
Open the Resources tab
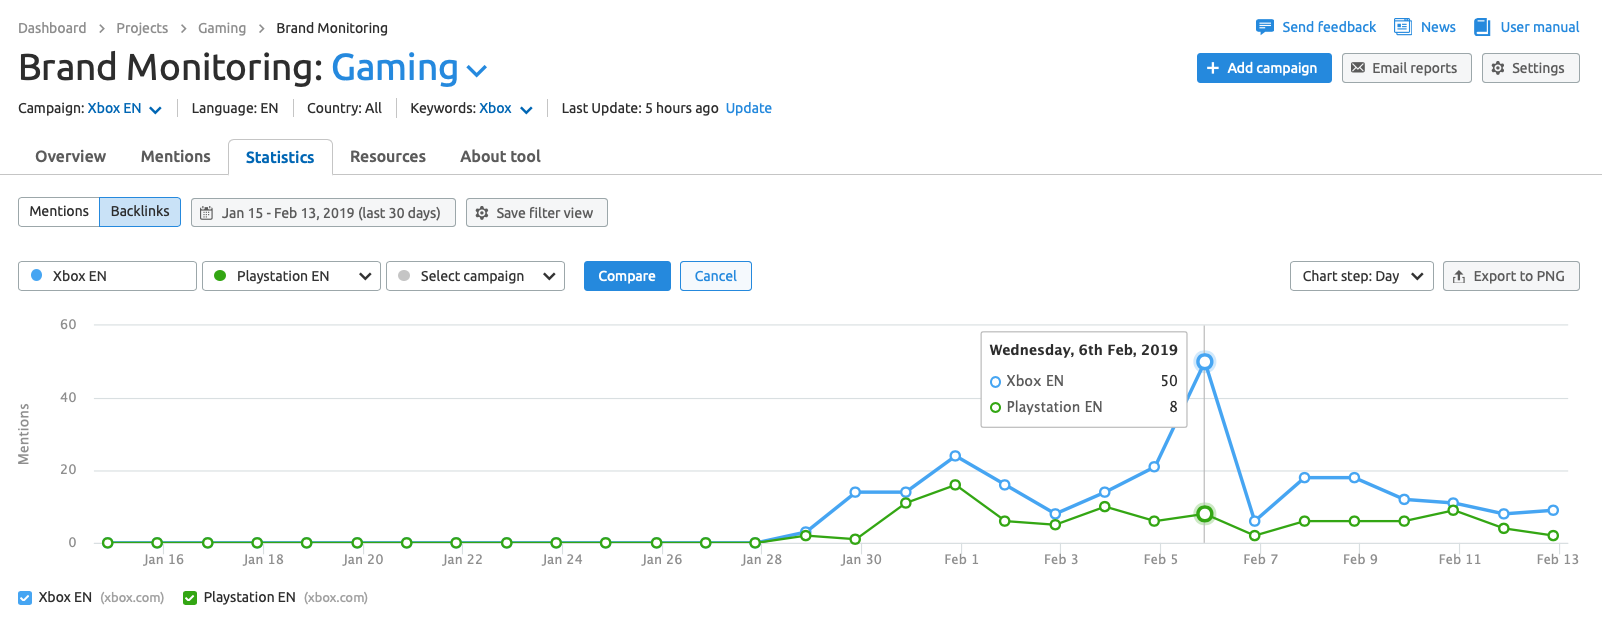pyautogui.click(x=388, y=157)
